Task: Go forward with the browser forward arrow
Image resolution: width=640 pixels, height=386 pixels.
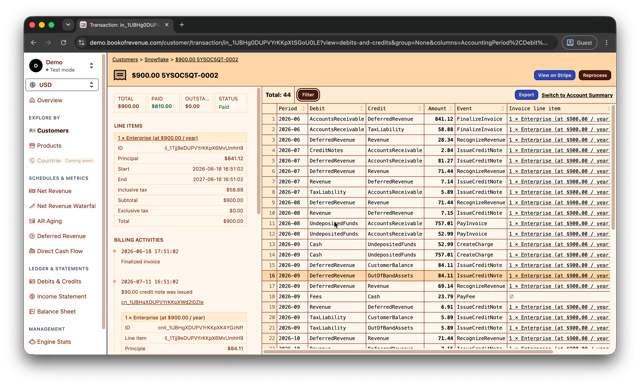Action: (x=48, y=42)
